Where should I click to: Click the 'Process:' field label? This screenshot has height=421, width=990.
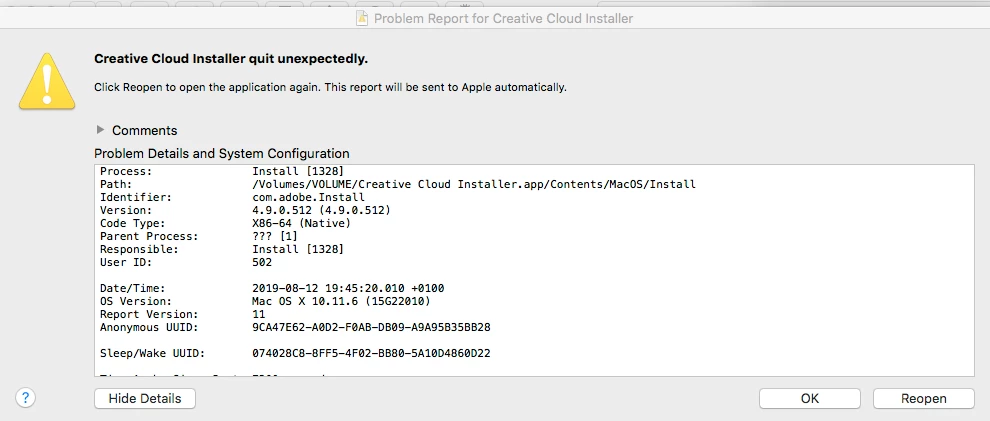pos(126,171)
